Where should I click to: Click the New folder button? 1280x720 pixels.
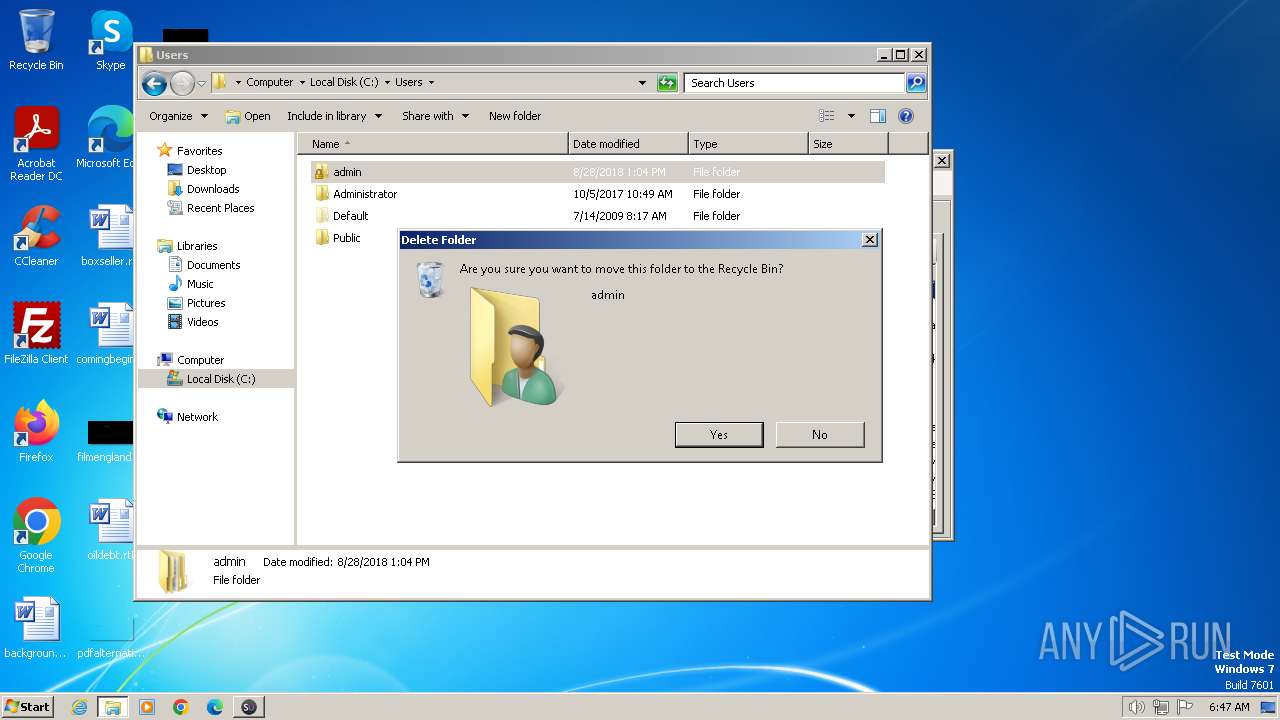pyautogui.click(x=515, y=116)
